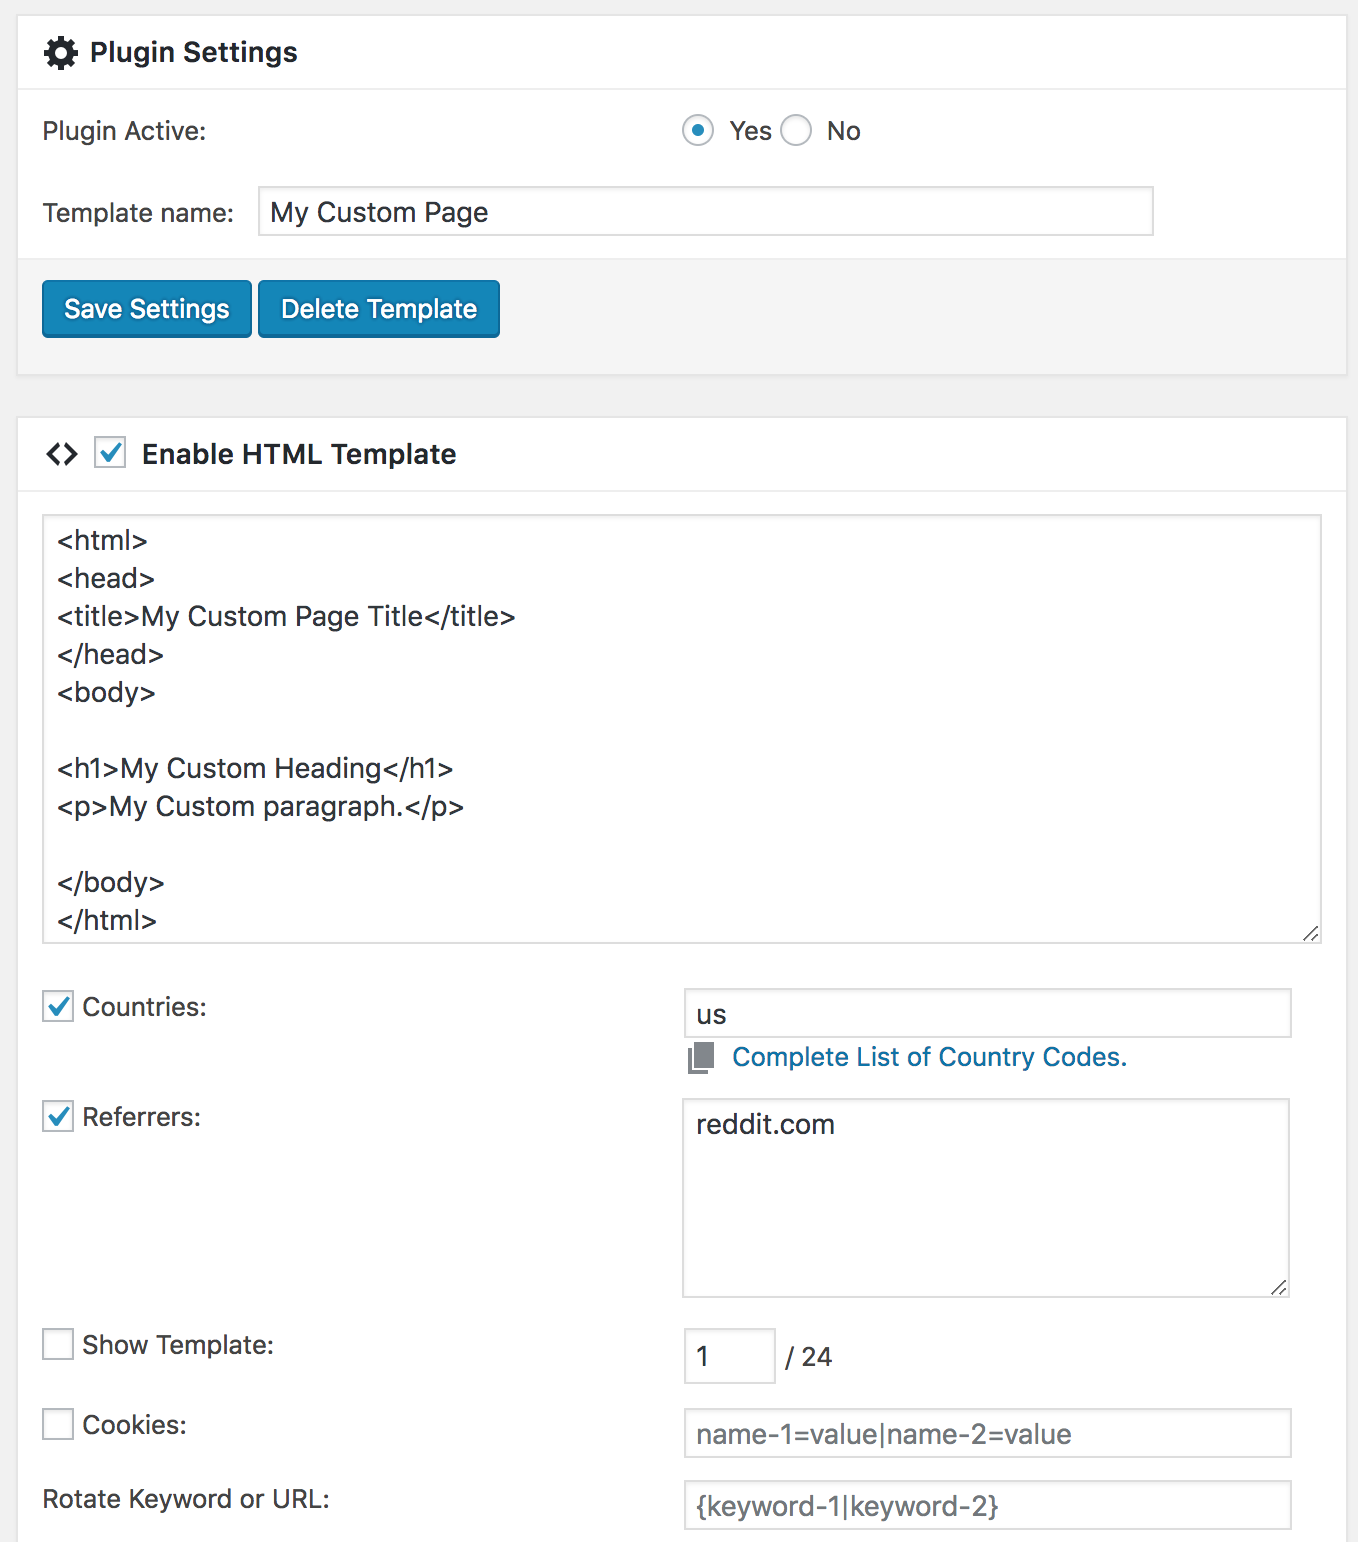Click the Rotate Keyword or URL field
Screen dimensions: 1358x1542
pos(988,1505)
